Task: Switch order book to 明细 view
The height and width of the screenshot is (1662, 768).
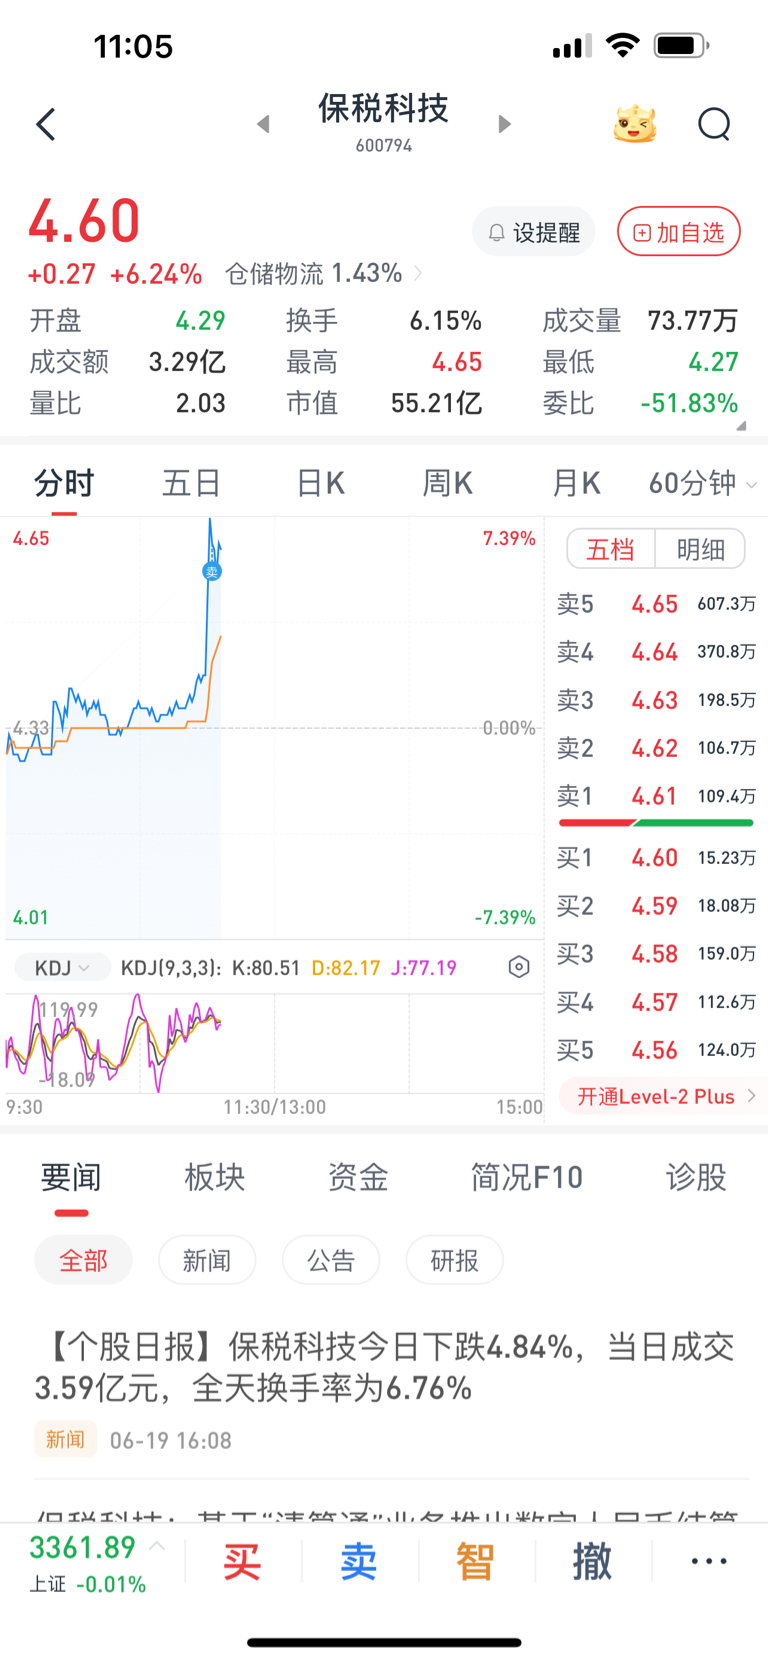Action: (700, 549)
